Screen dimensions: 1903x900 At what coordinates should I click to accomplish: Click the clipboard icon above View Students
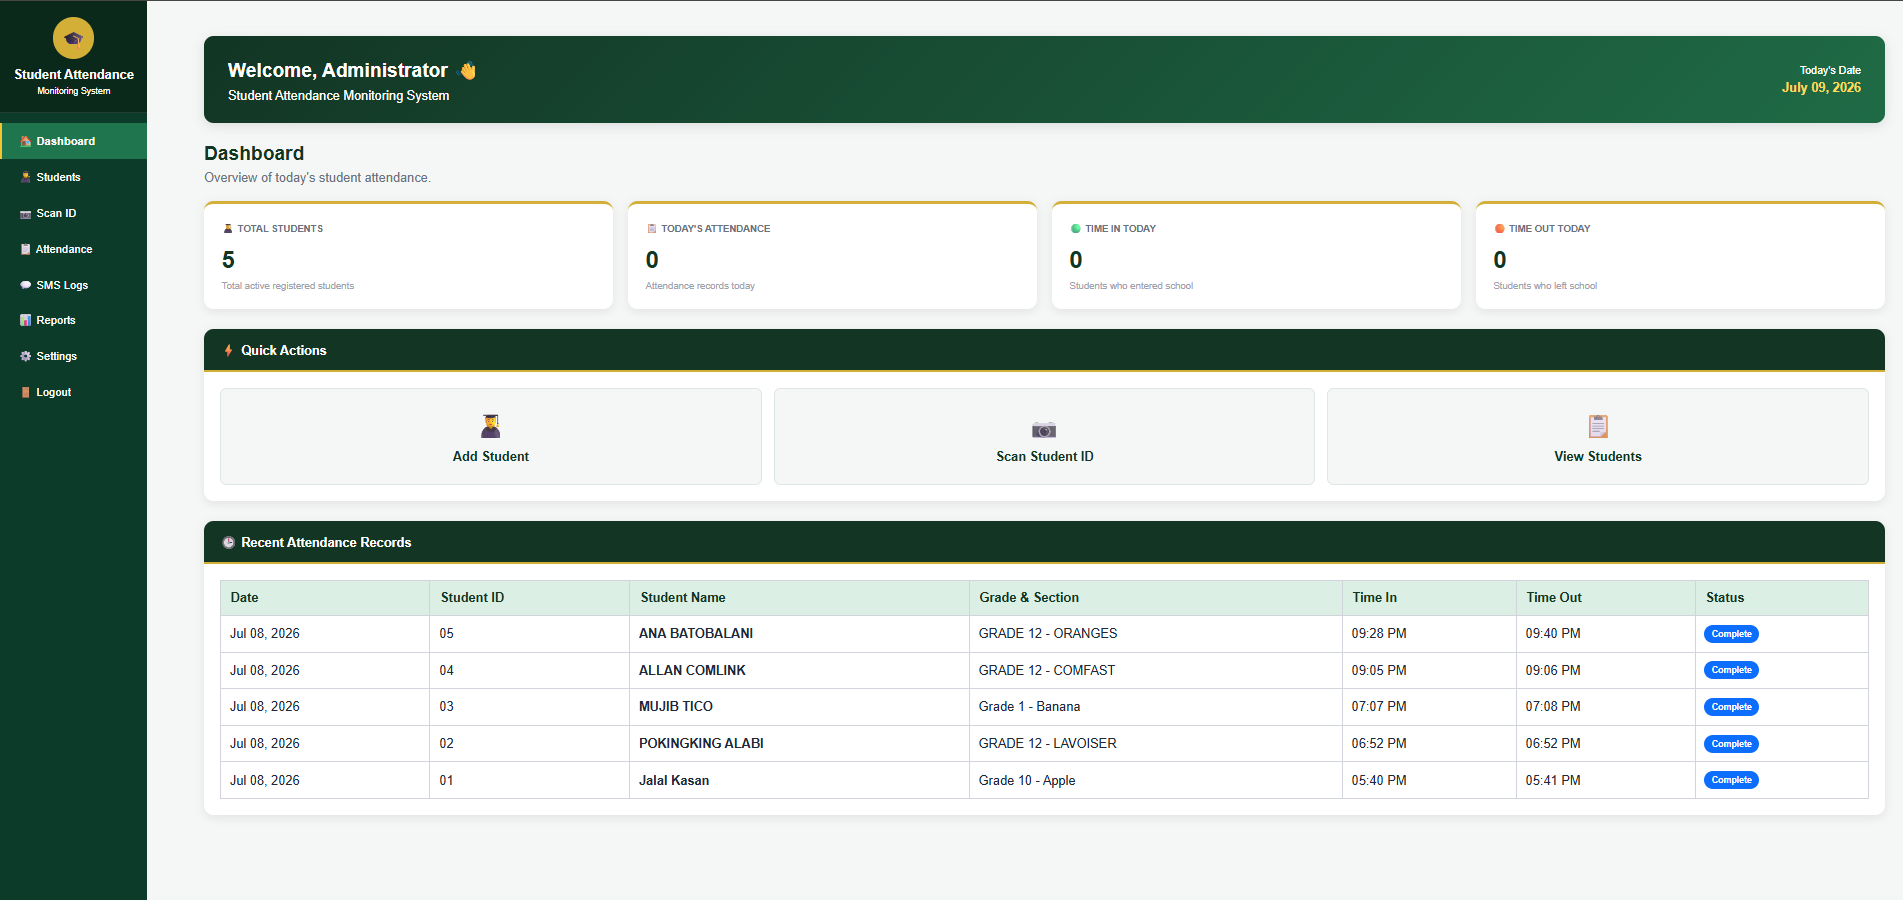coord(1598,427)
